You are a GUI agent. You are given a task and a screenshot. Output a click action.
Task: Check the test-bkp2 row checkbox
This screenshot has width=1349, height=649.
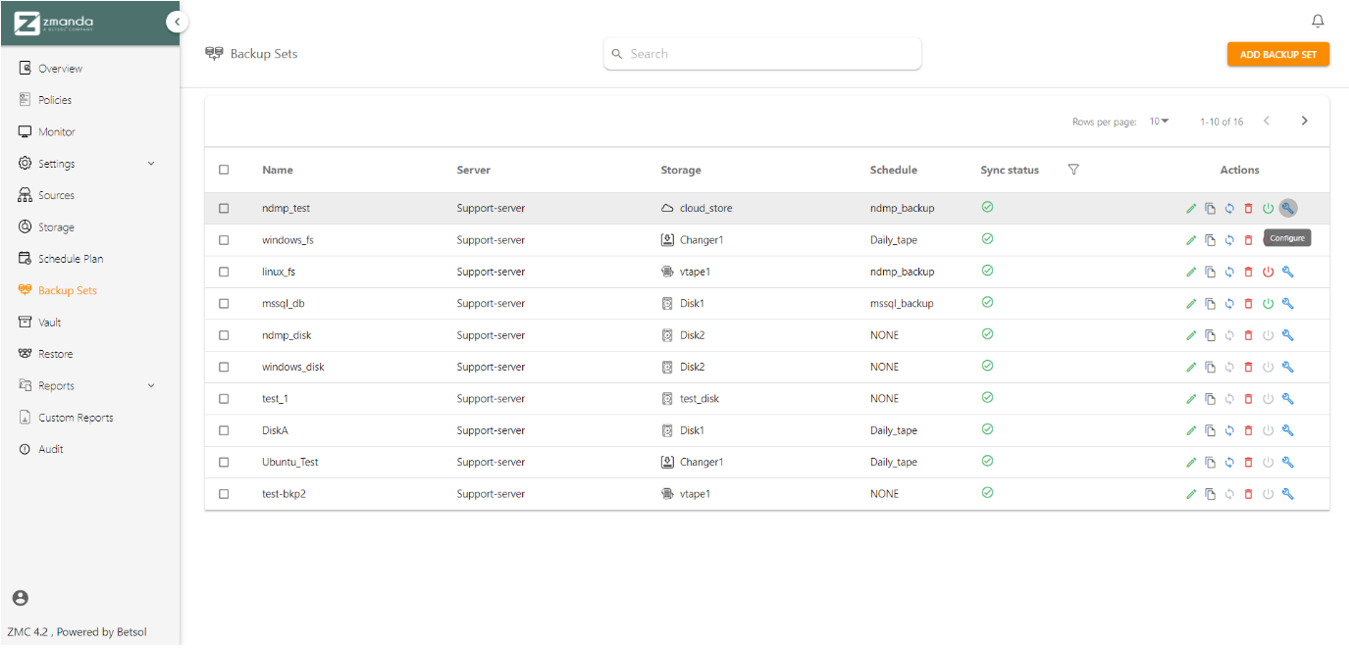coord(224,494)
